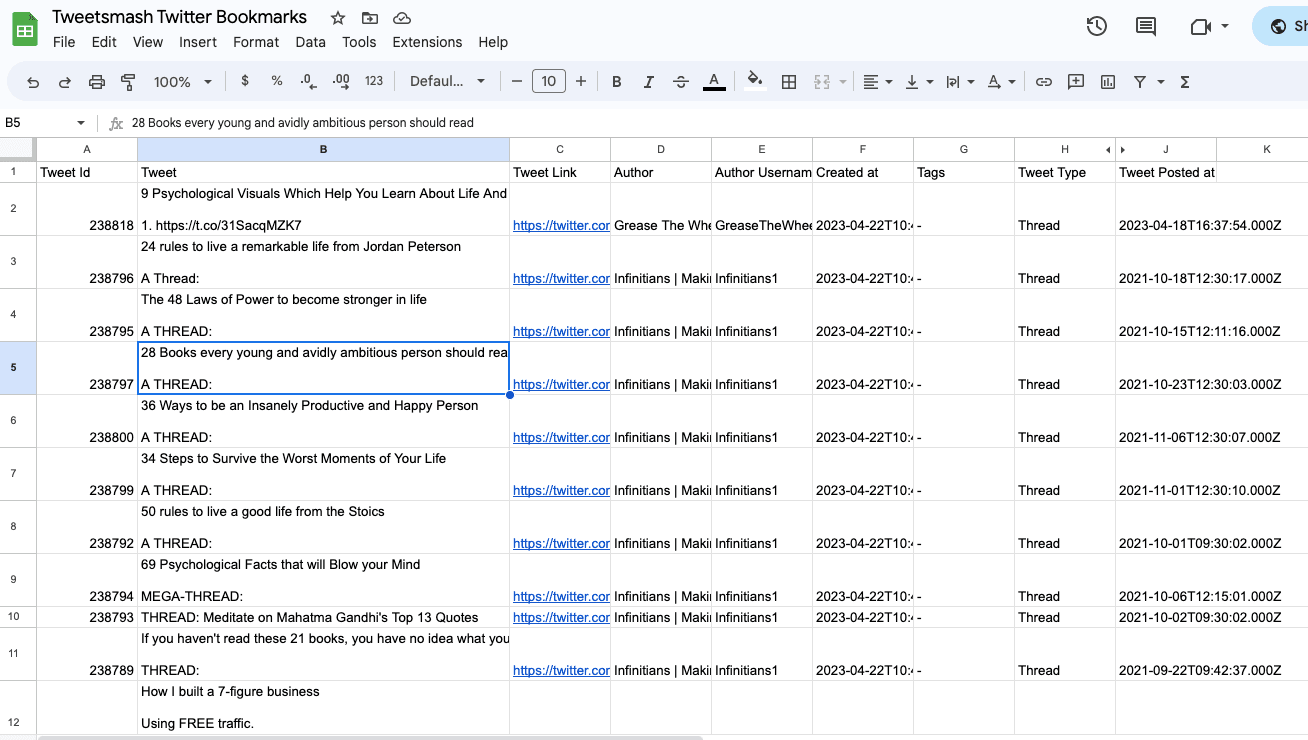Open filter views dropdown arrow
The width and height of the screenshot is (1308, 740).
tap(1161, 82)
